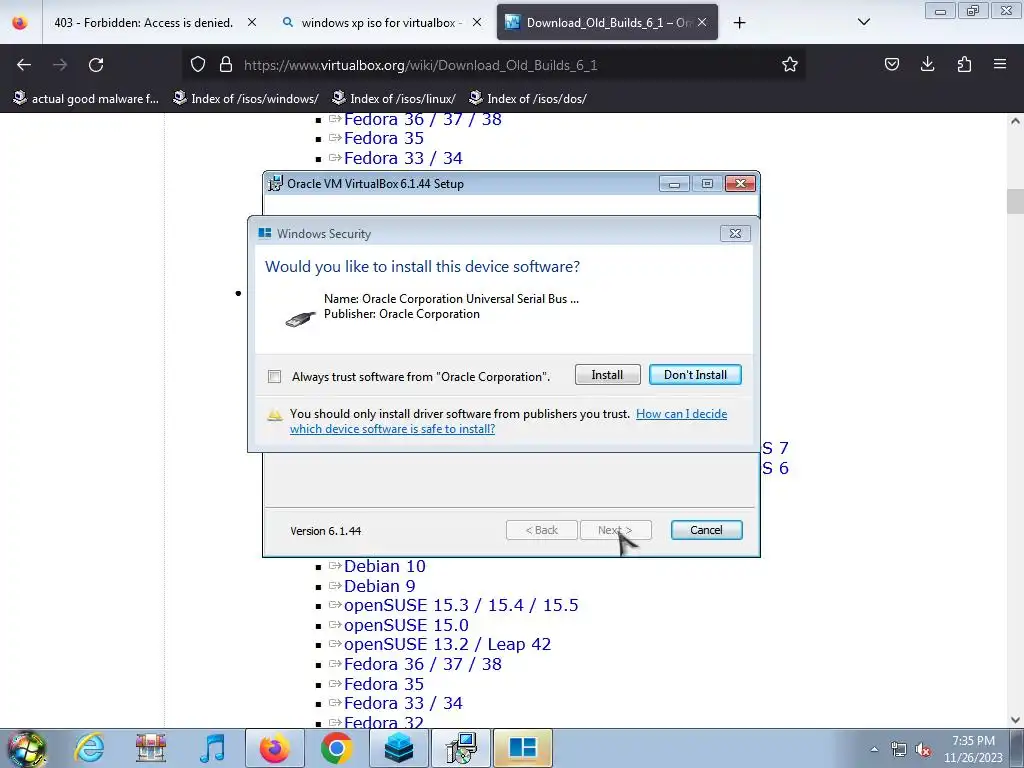
Task: Open openSUSE 13.2 / Leap 42 link
Action: pyautogui.click(x=447, y=645)
